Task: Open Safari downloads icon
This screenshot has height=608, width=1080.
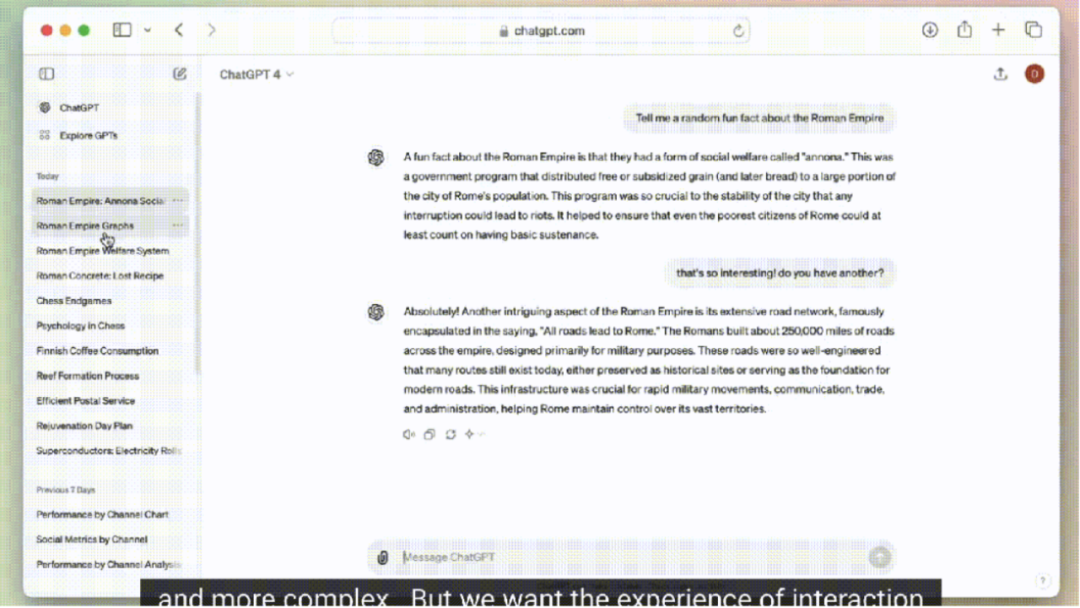Action: 930,30
